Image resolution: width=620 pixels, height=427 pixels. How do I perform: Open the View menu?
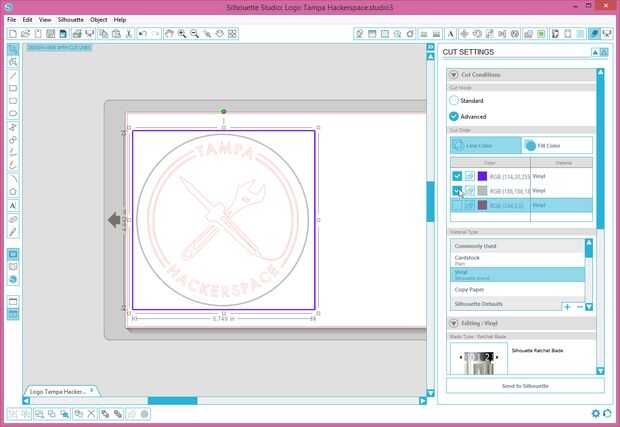45,19
